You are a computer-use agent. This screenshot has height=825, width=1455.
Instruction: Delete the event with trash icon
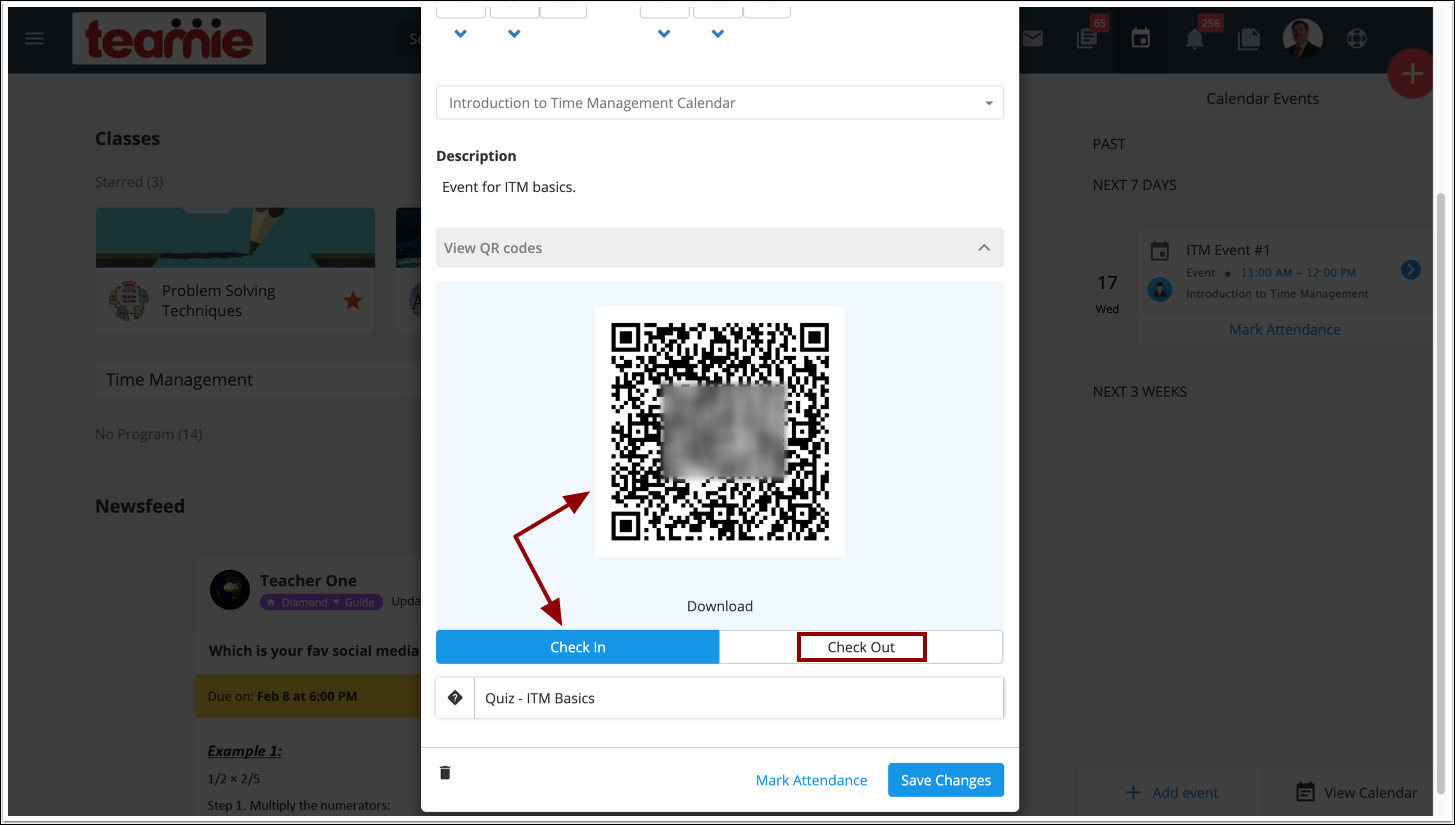coord(446,772)
